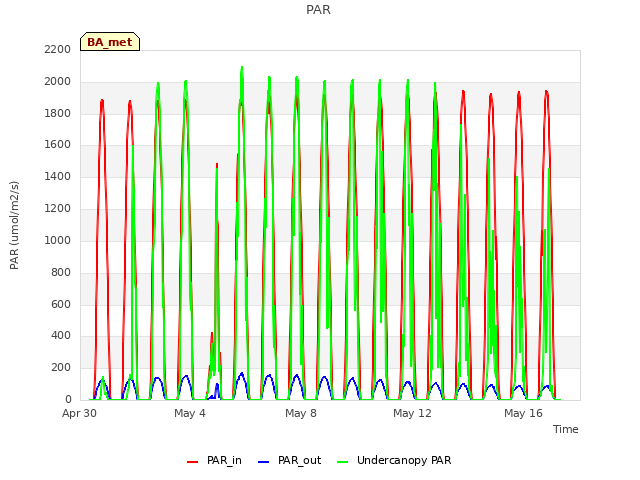Click the 1800 y-axis tick label
640x480 pixels.
tap(58, 113)
